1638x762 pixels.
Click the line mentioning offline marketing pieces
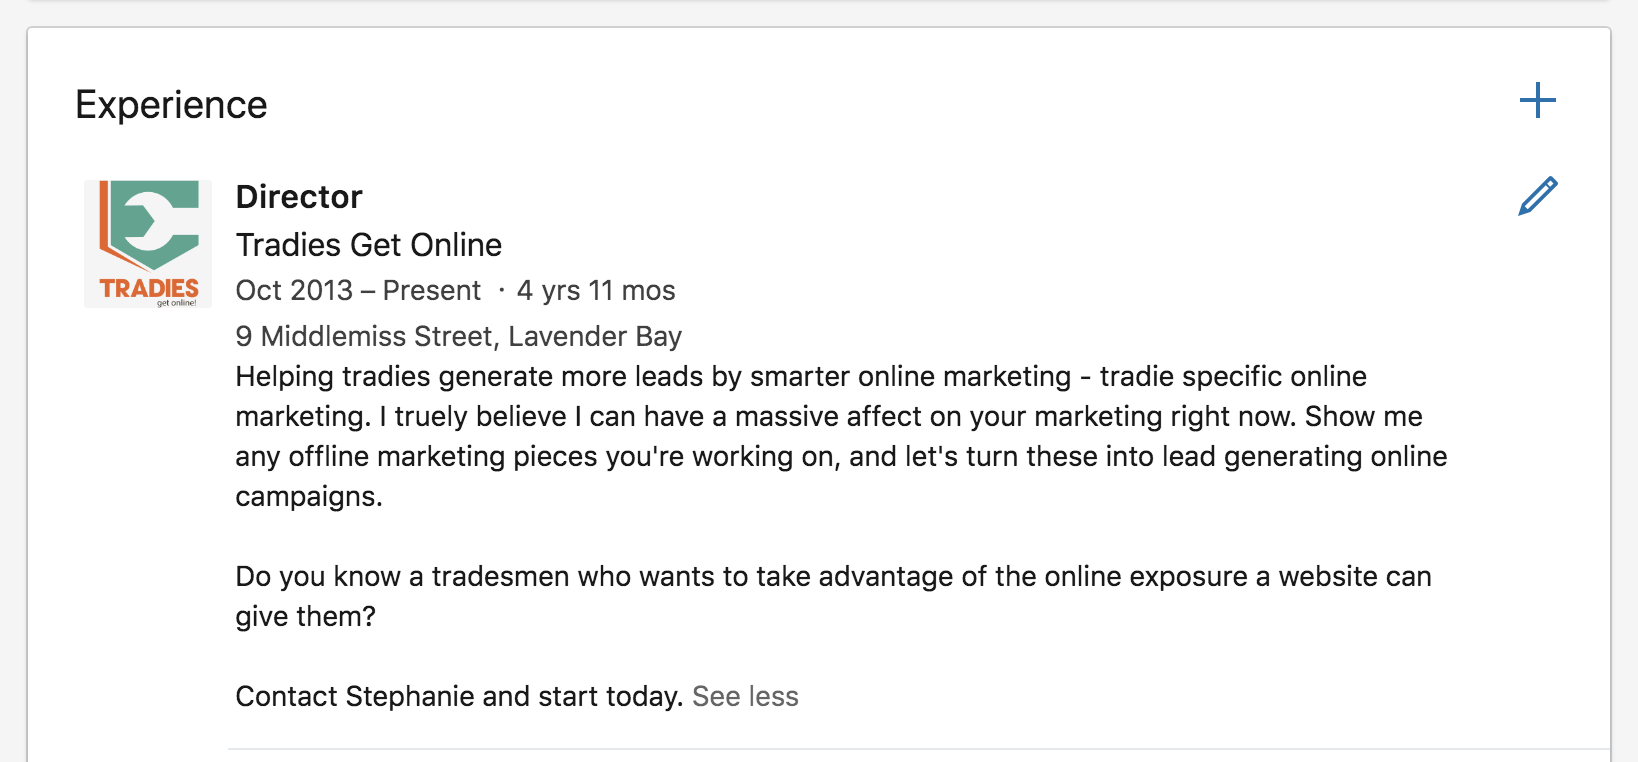pos(841,456)
